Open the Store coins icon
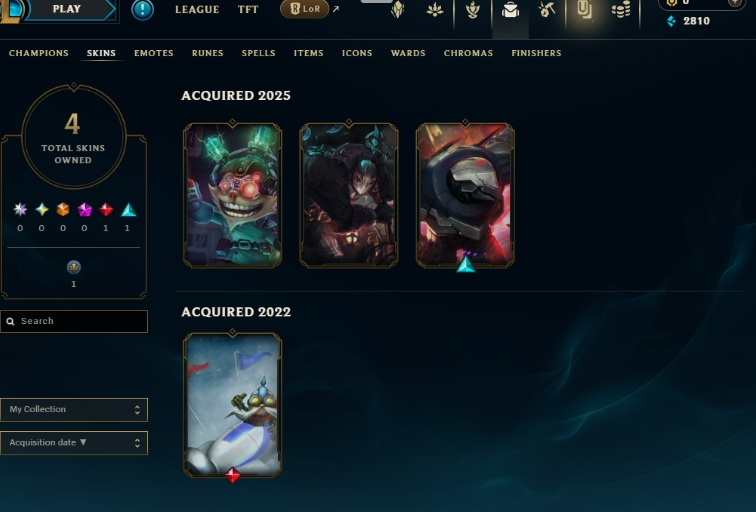Viewport: 756px width, 512px height. tap(621, 9)
